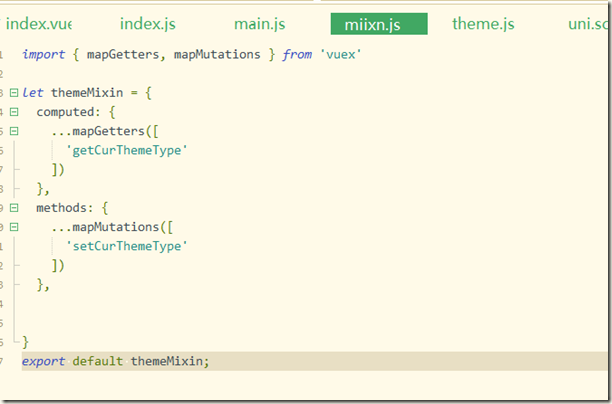Fold the mapMutations array block
This screenshot has height=404, width=612.
[14, 226]
